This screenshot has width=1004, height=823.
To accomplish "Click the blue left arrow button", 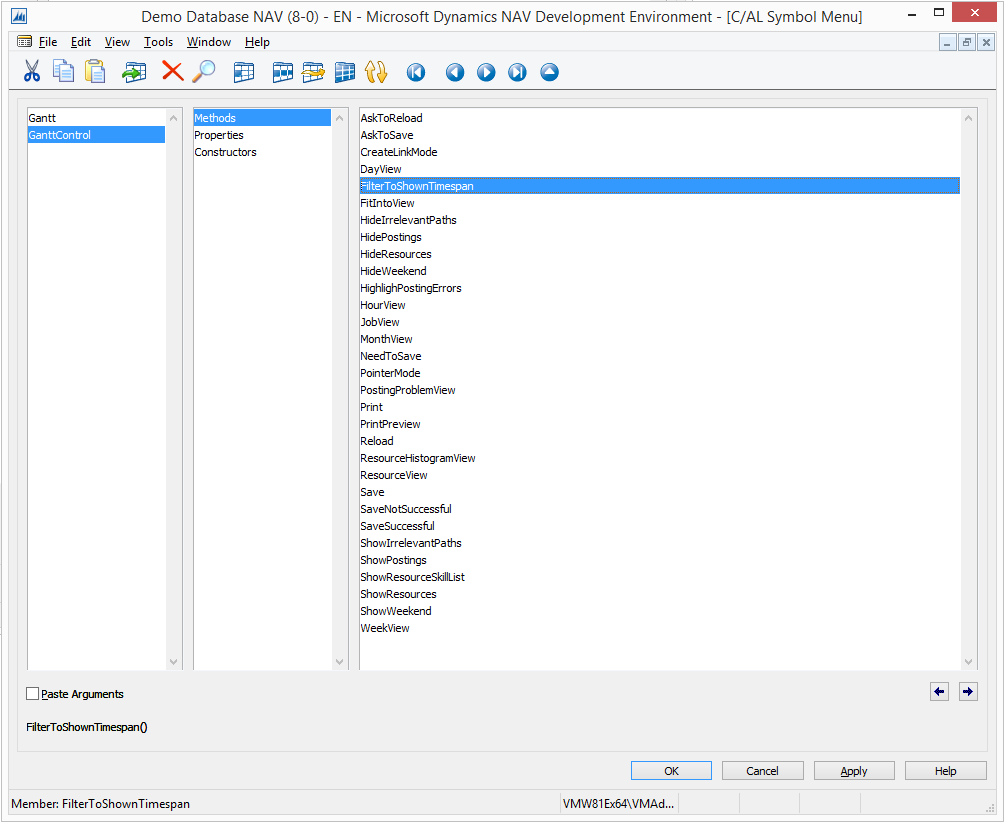I will tap(939, 692).
